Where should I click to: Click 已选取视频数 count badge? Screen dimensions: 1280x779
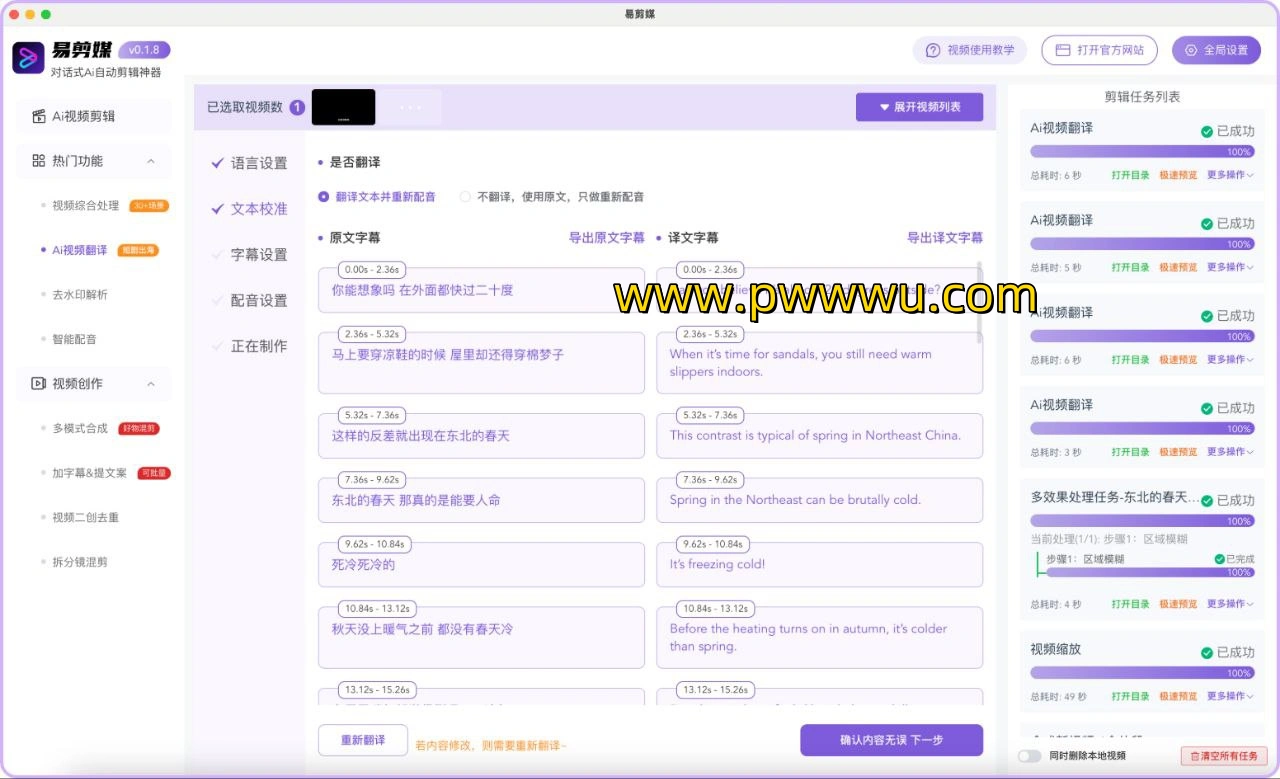pos(297,107)
